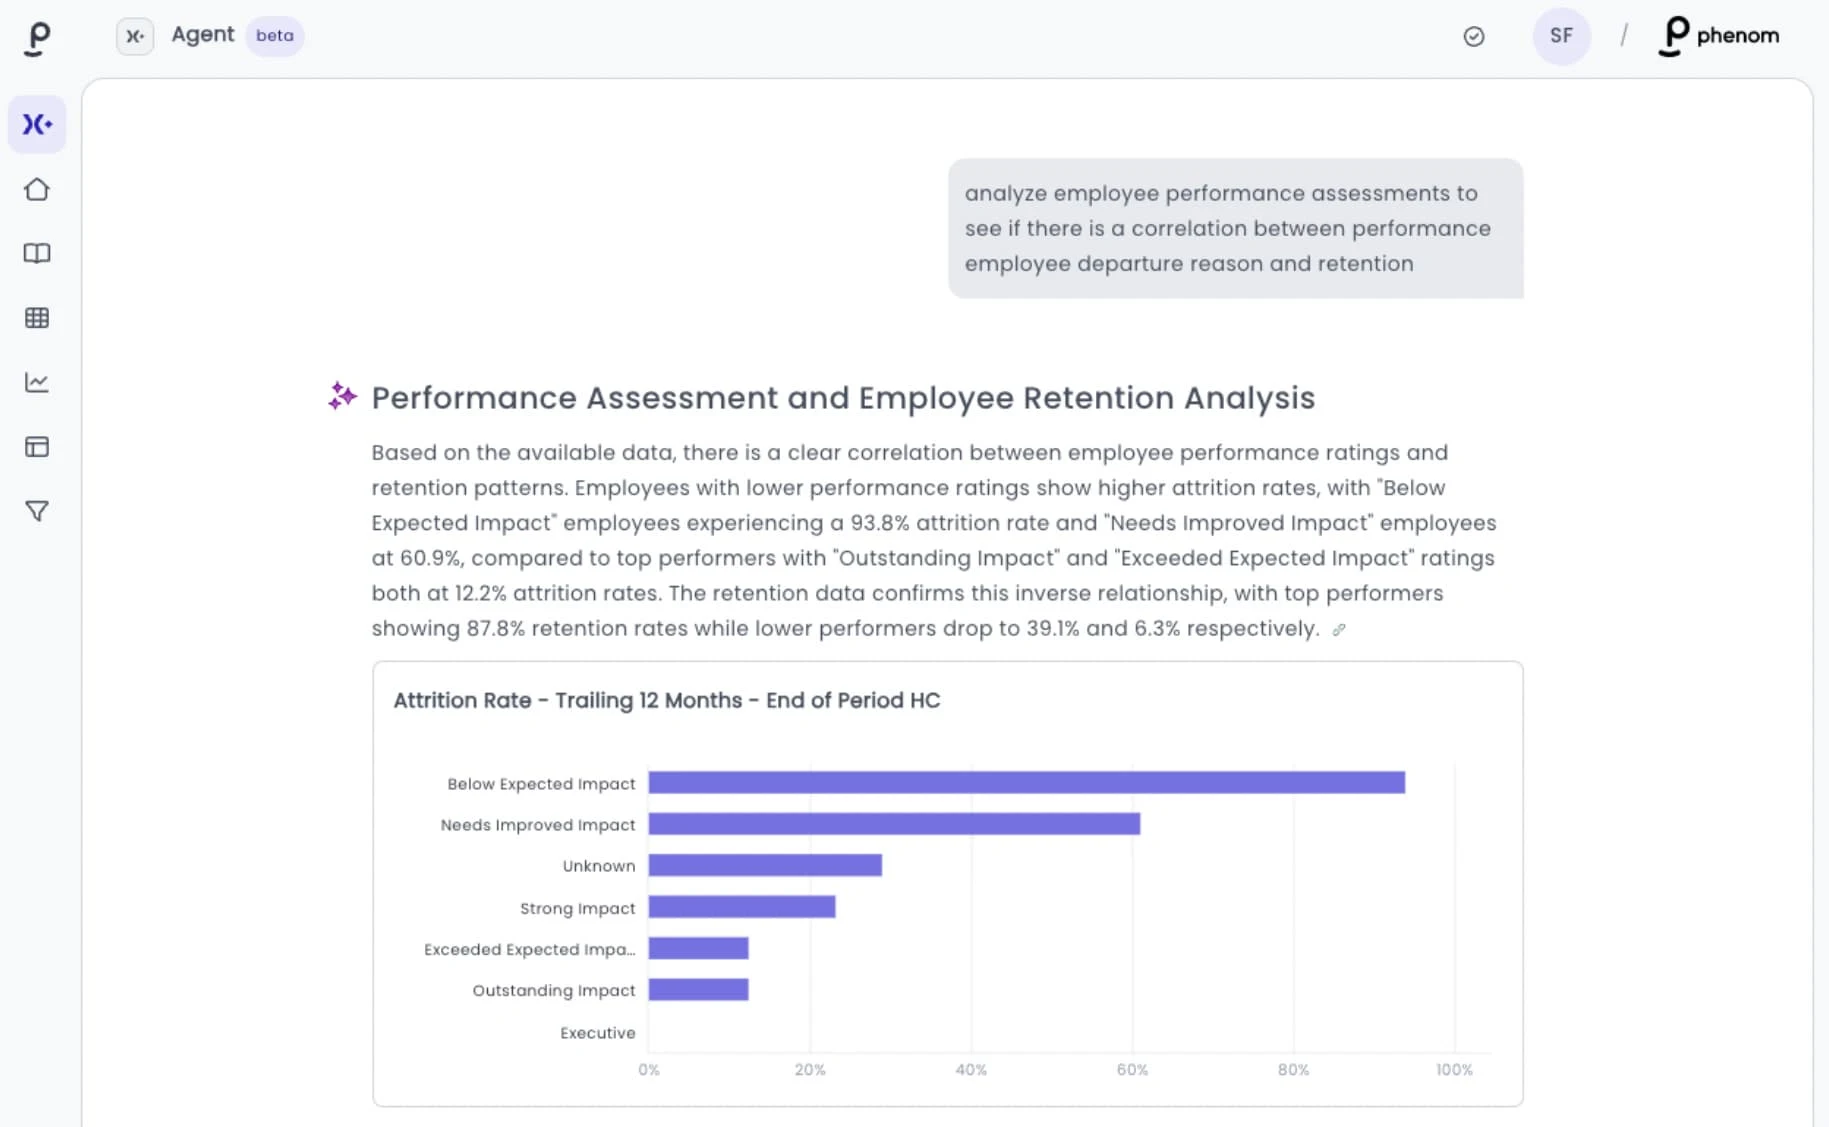Open the line chart analytics icon
This screenshot has height=1127, width=1829.
[37, 382]
